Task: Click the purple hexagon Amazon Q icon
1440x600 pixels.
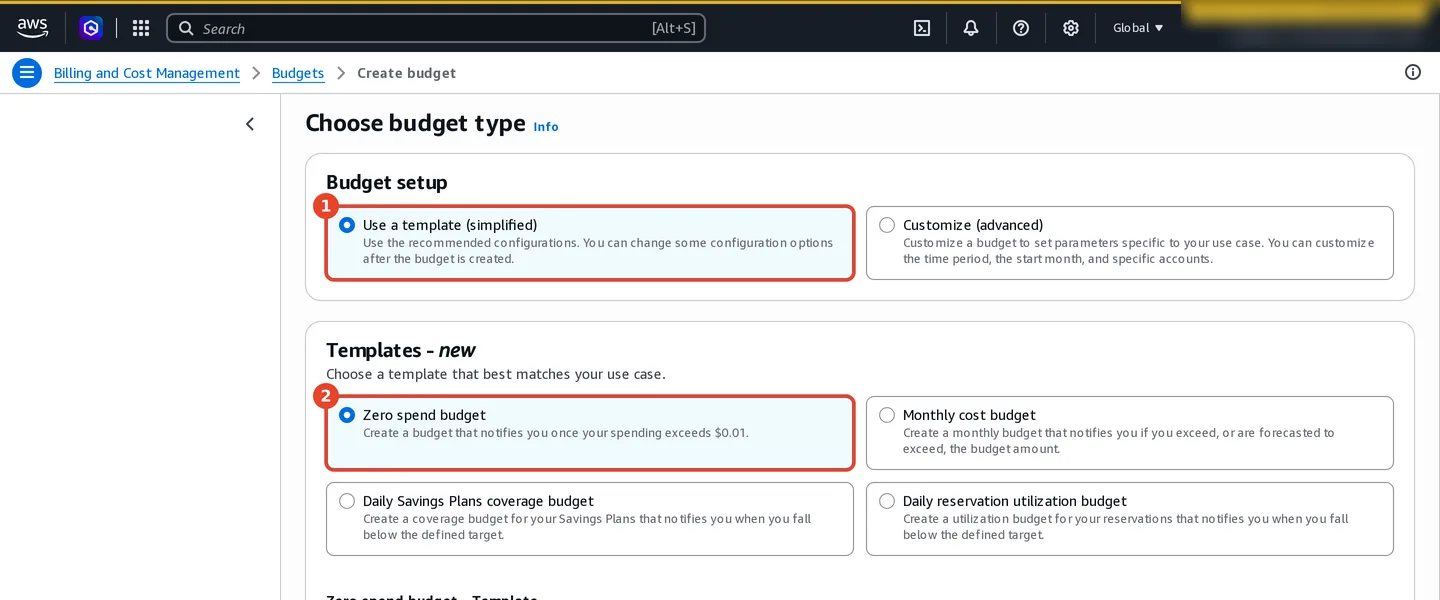Action: pos(91,28)
